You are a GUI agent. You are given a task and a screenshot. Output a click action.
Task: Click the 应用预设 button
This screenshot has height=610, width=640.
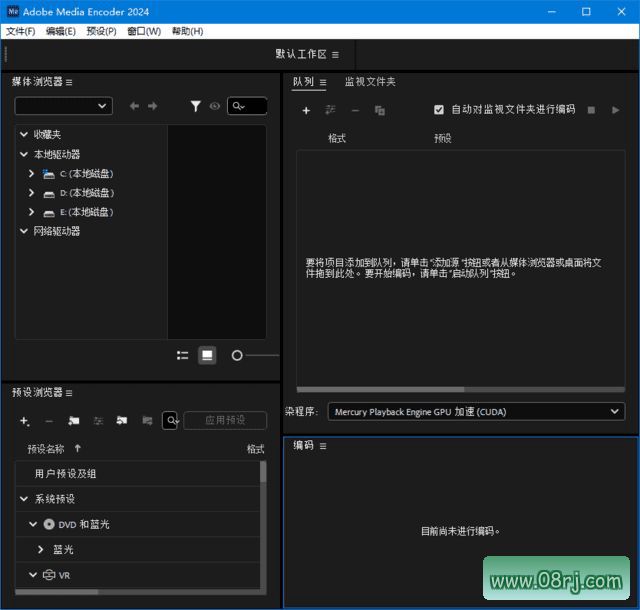tap(225, 420)
